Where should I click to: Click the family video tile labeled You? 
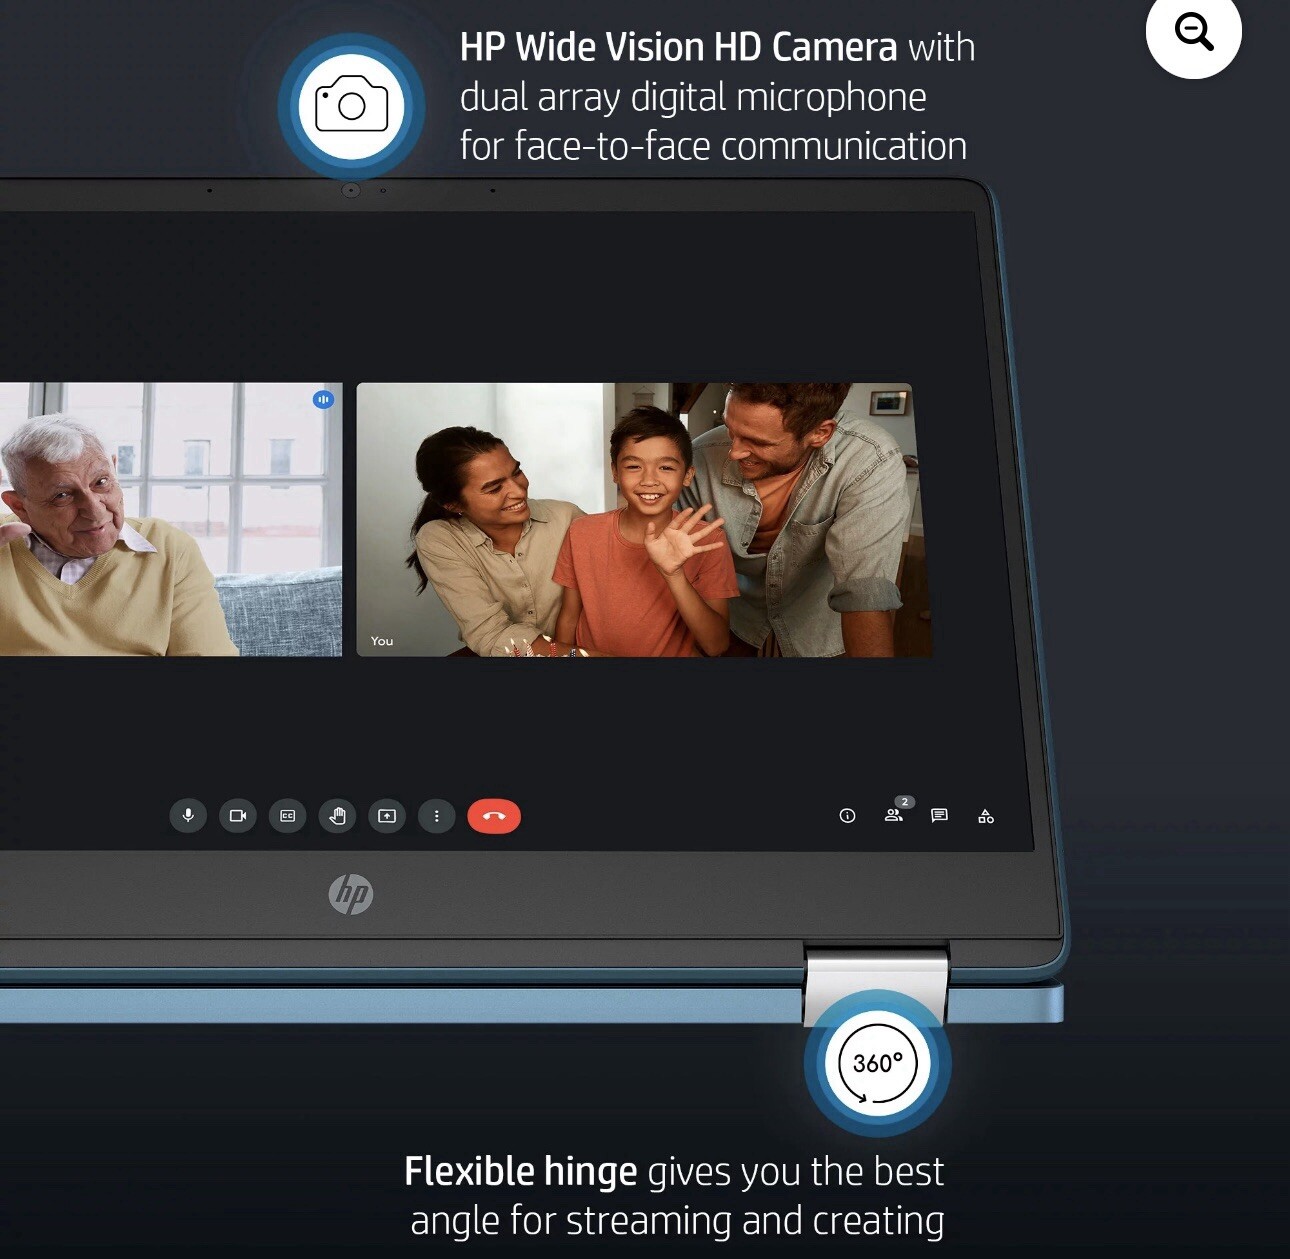point(644,520)
